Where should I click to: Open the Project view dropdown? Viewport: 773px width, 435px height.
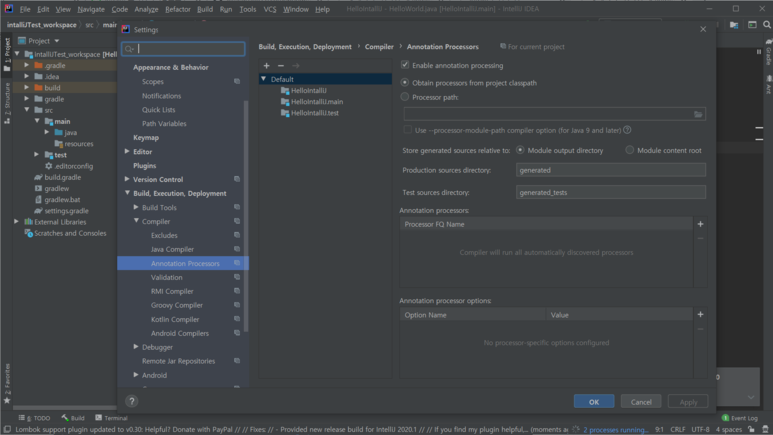click(57, 41)
